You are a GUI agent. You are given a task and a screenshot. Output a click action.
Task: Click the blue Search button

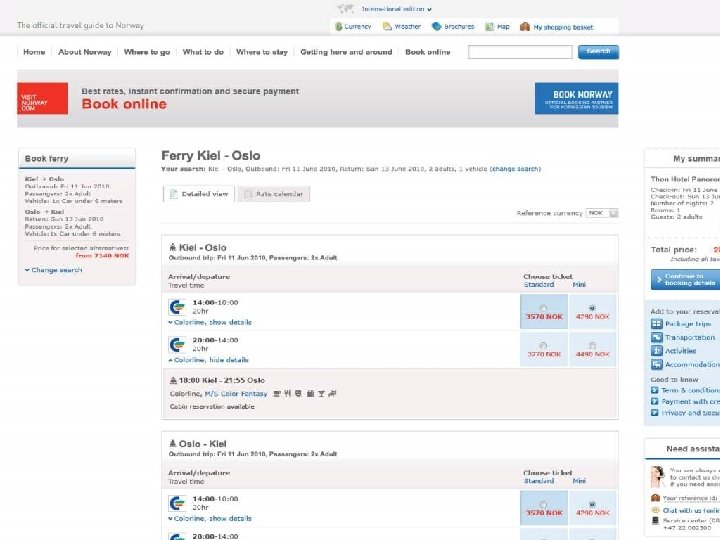598,52
